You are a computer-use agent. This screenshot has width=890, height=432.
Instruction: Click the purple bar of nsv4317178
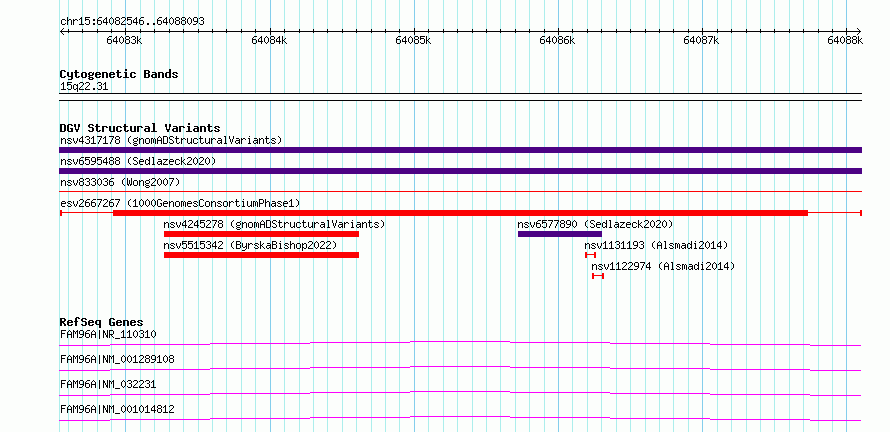coord(460,150)
